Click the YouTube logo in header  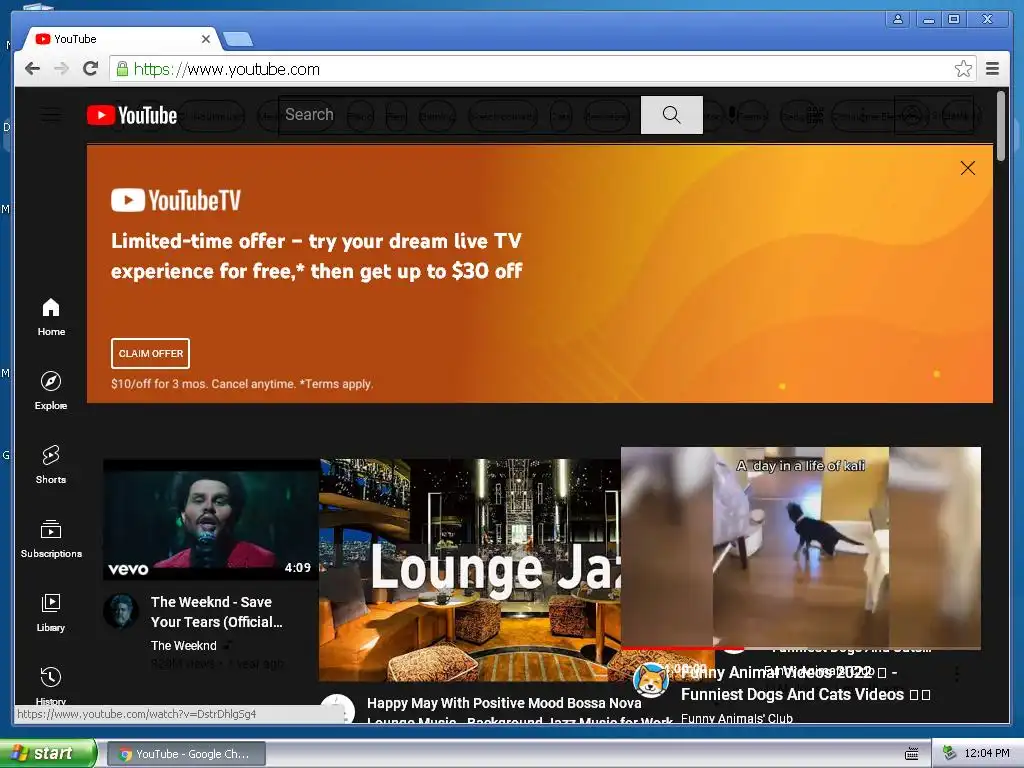tap(132, 116)
